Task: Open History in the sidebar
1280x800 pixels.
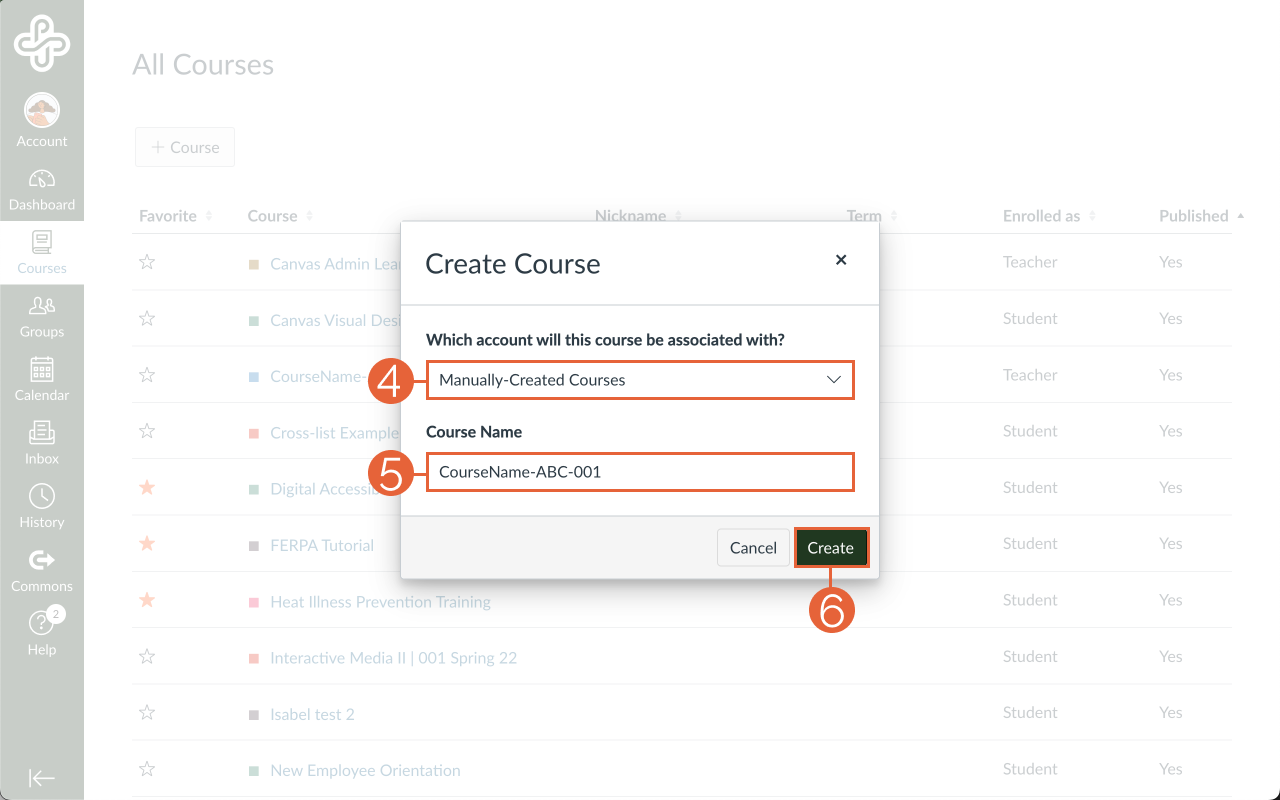Action: tap(42, 506)
